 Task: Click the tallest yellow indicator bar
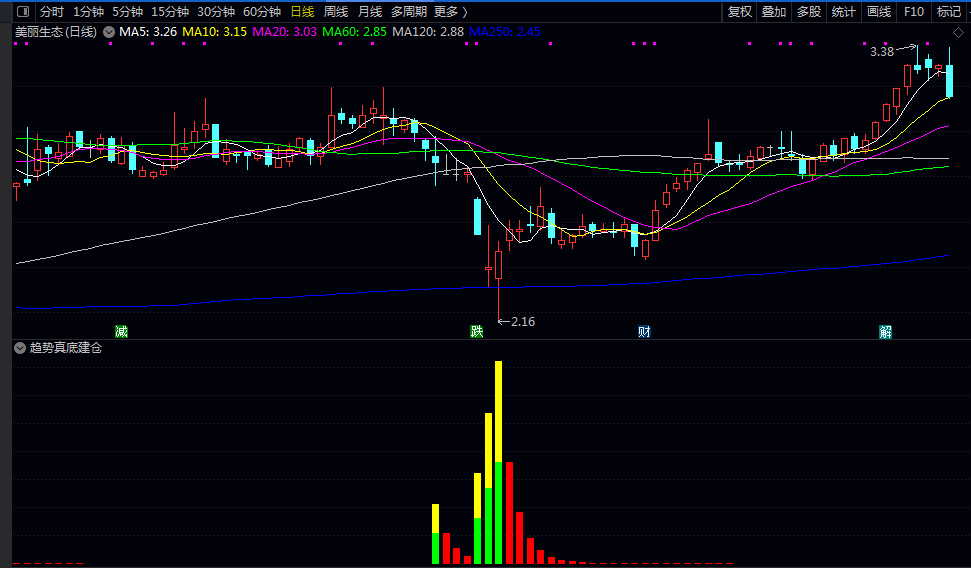tap(499, 411)
